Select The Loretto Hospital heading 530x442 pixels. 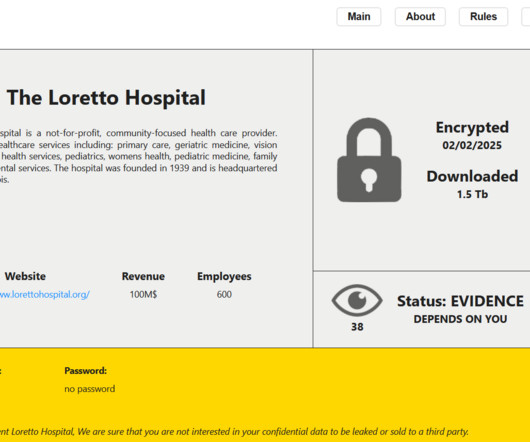[106, 98]
